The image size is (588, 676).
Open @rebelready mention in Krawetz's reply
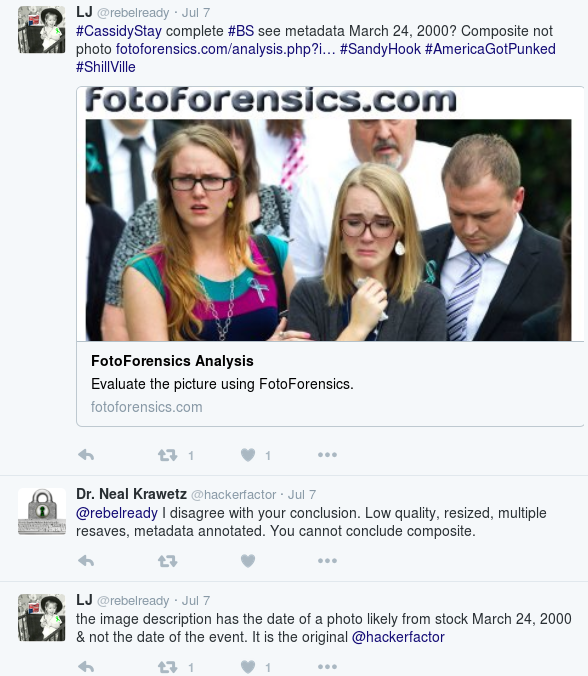(x=117, y=513)
